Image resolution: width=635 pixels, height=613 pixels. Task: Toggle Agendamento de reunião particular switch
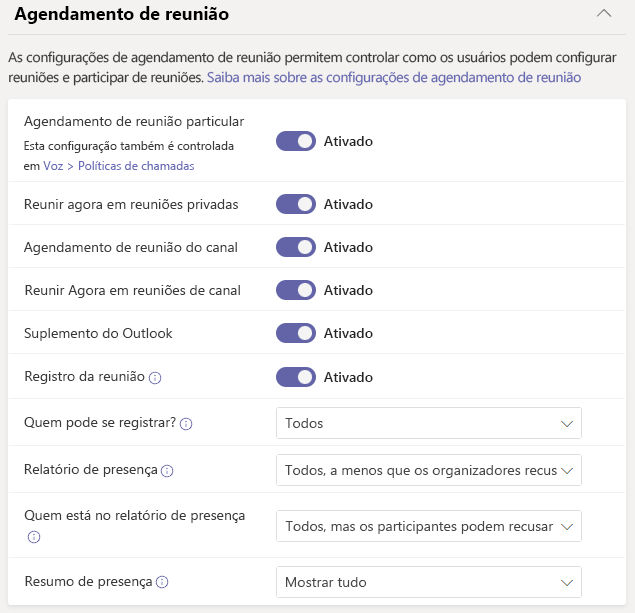pos(296,141)
